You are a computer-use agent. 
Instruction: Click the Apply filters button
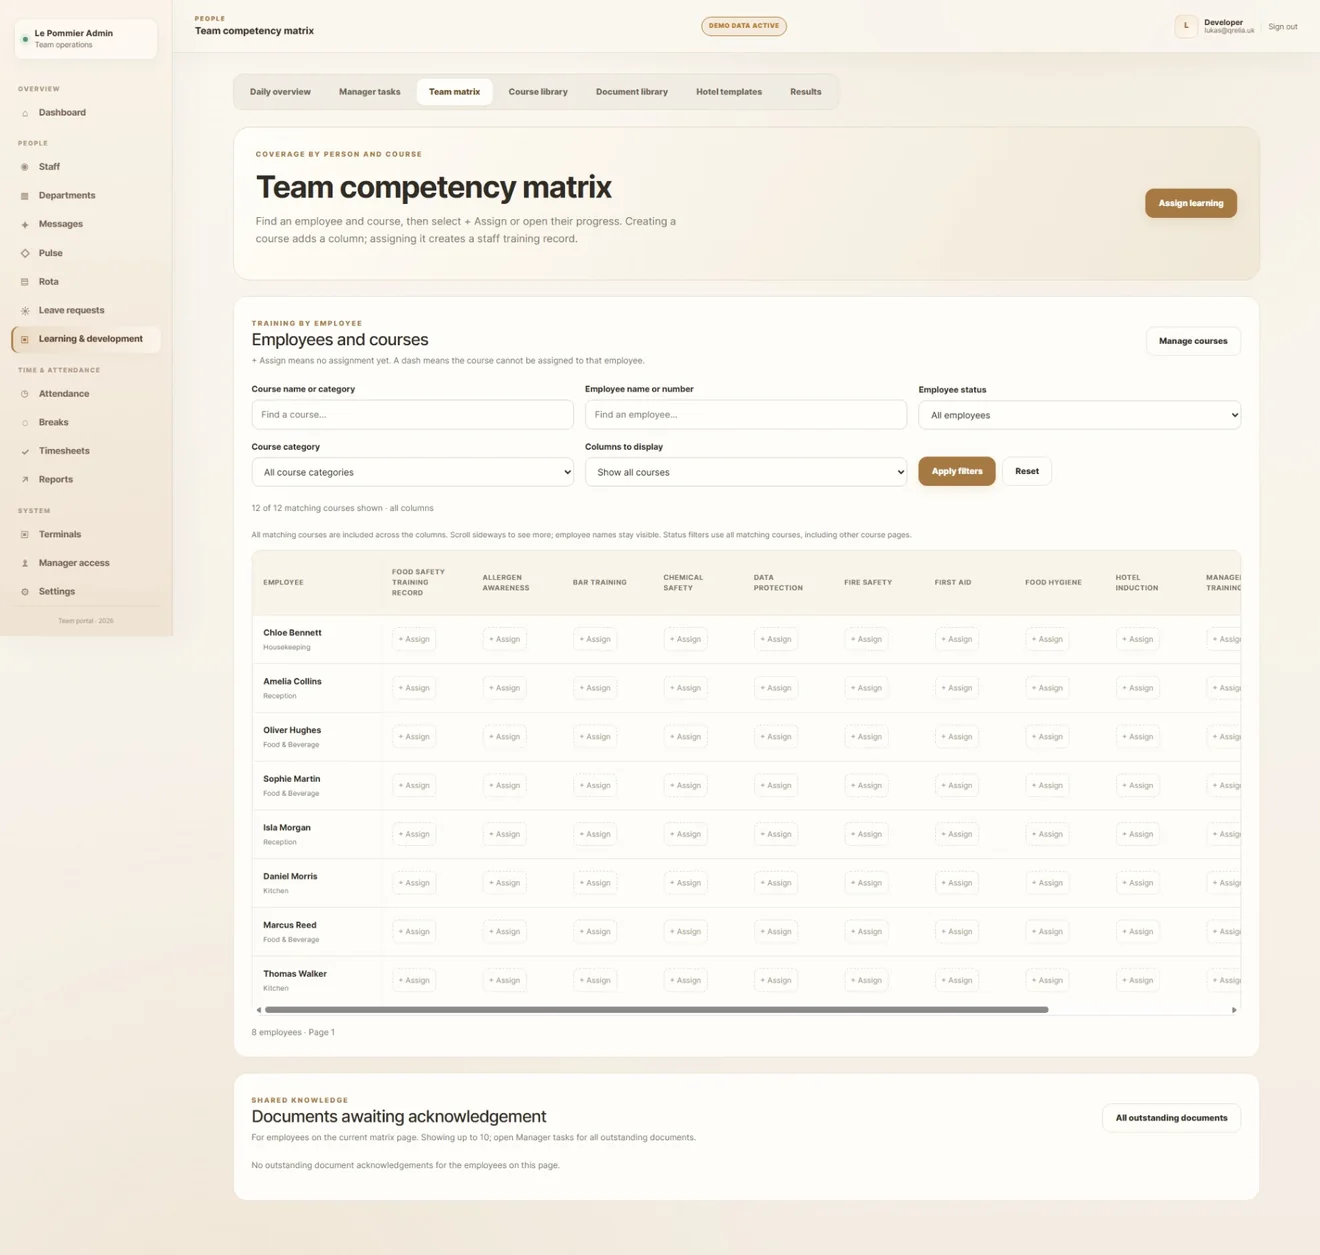pyautogui.click(x=957, y=471)
